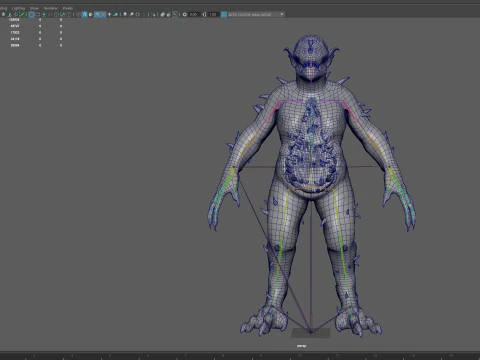The width and height of the screenshot is (480, 360).
Task: Open the Show panel menu
Action: click(34, 8)
